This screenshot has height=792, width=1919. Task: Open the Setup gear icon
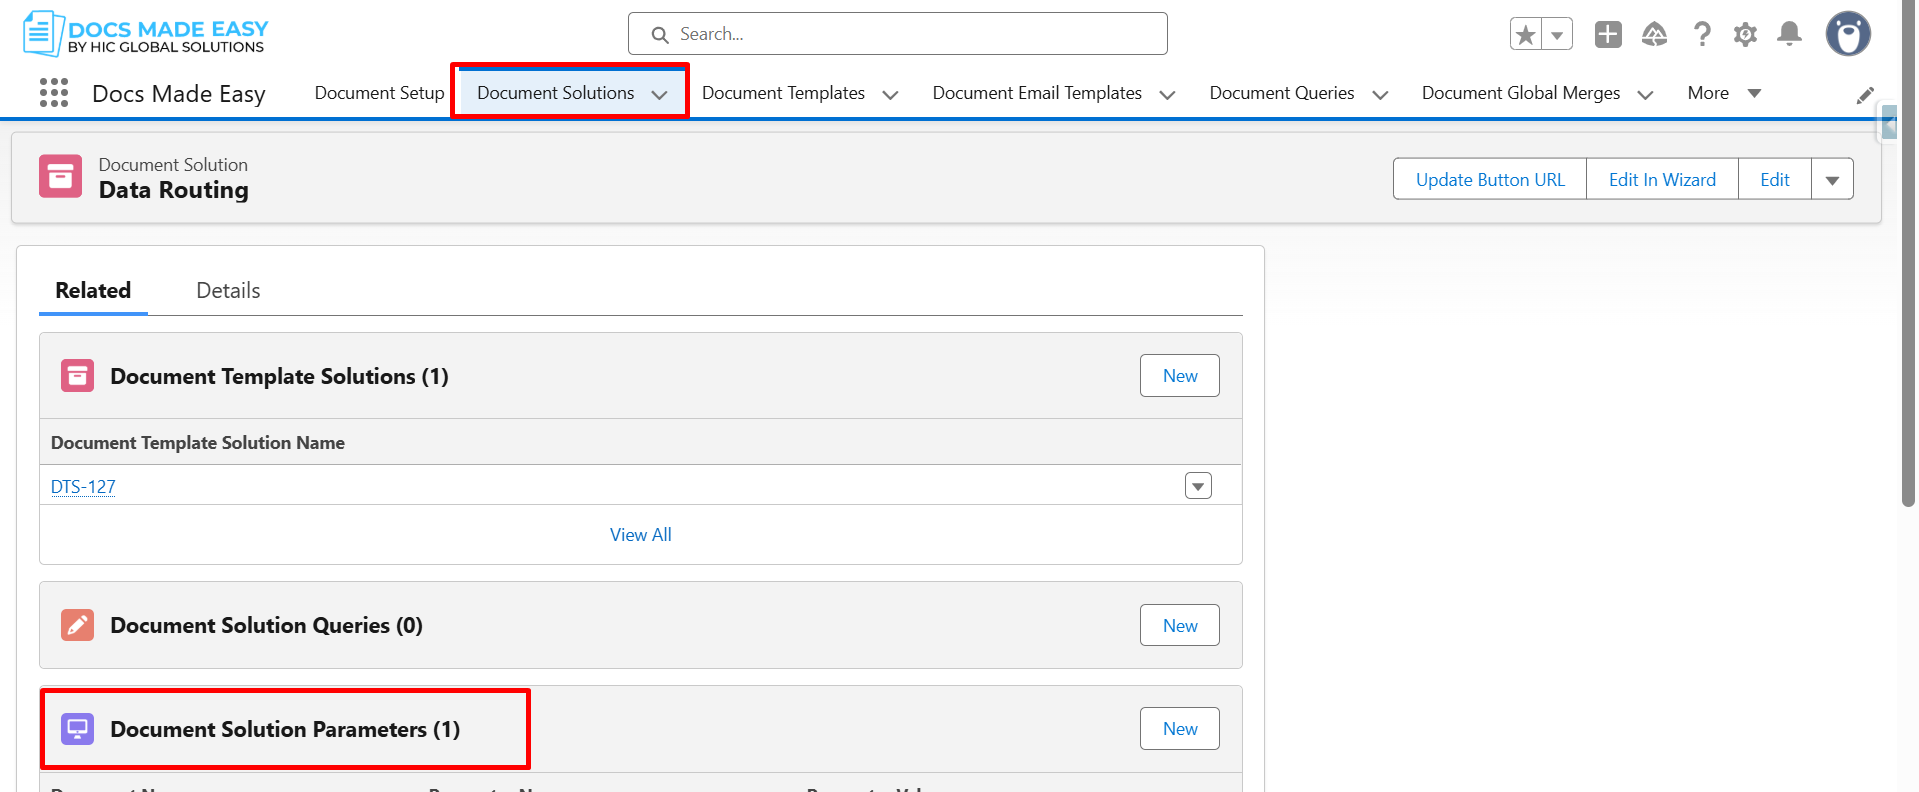[1745, 34]
